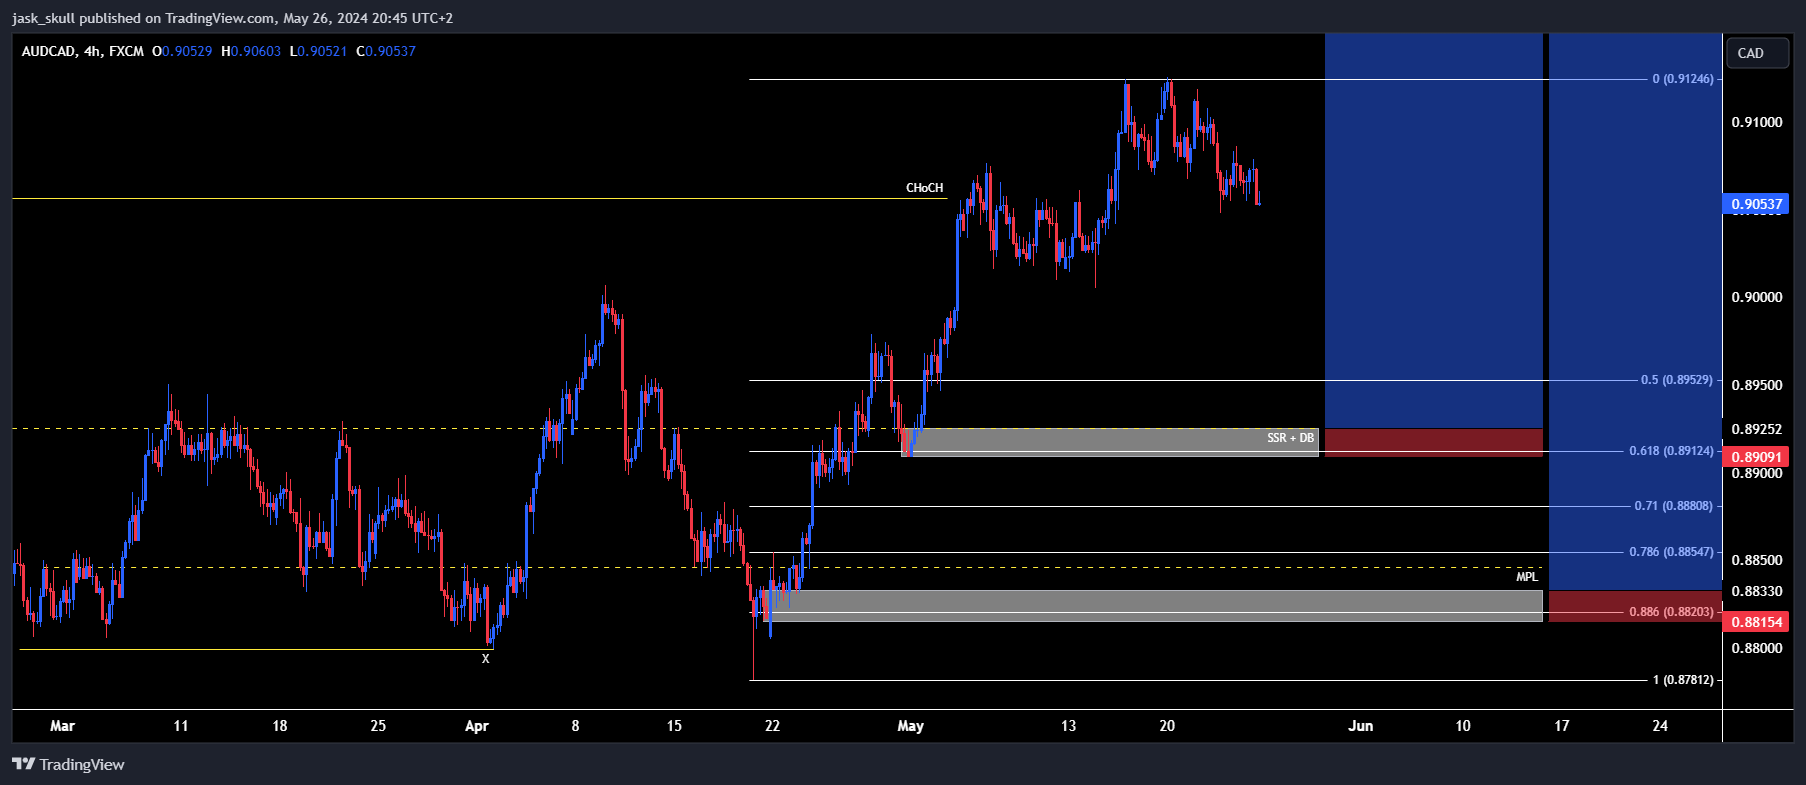Image resolution: width=1806 pixels, height=785 pixels.
Task: Click the Apr label on time axis
Action: click(x=477, y=726)
